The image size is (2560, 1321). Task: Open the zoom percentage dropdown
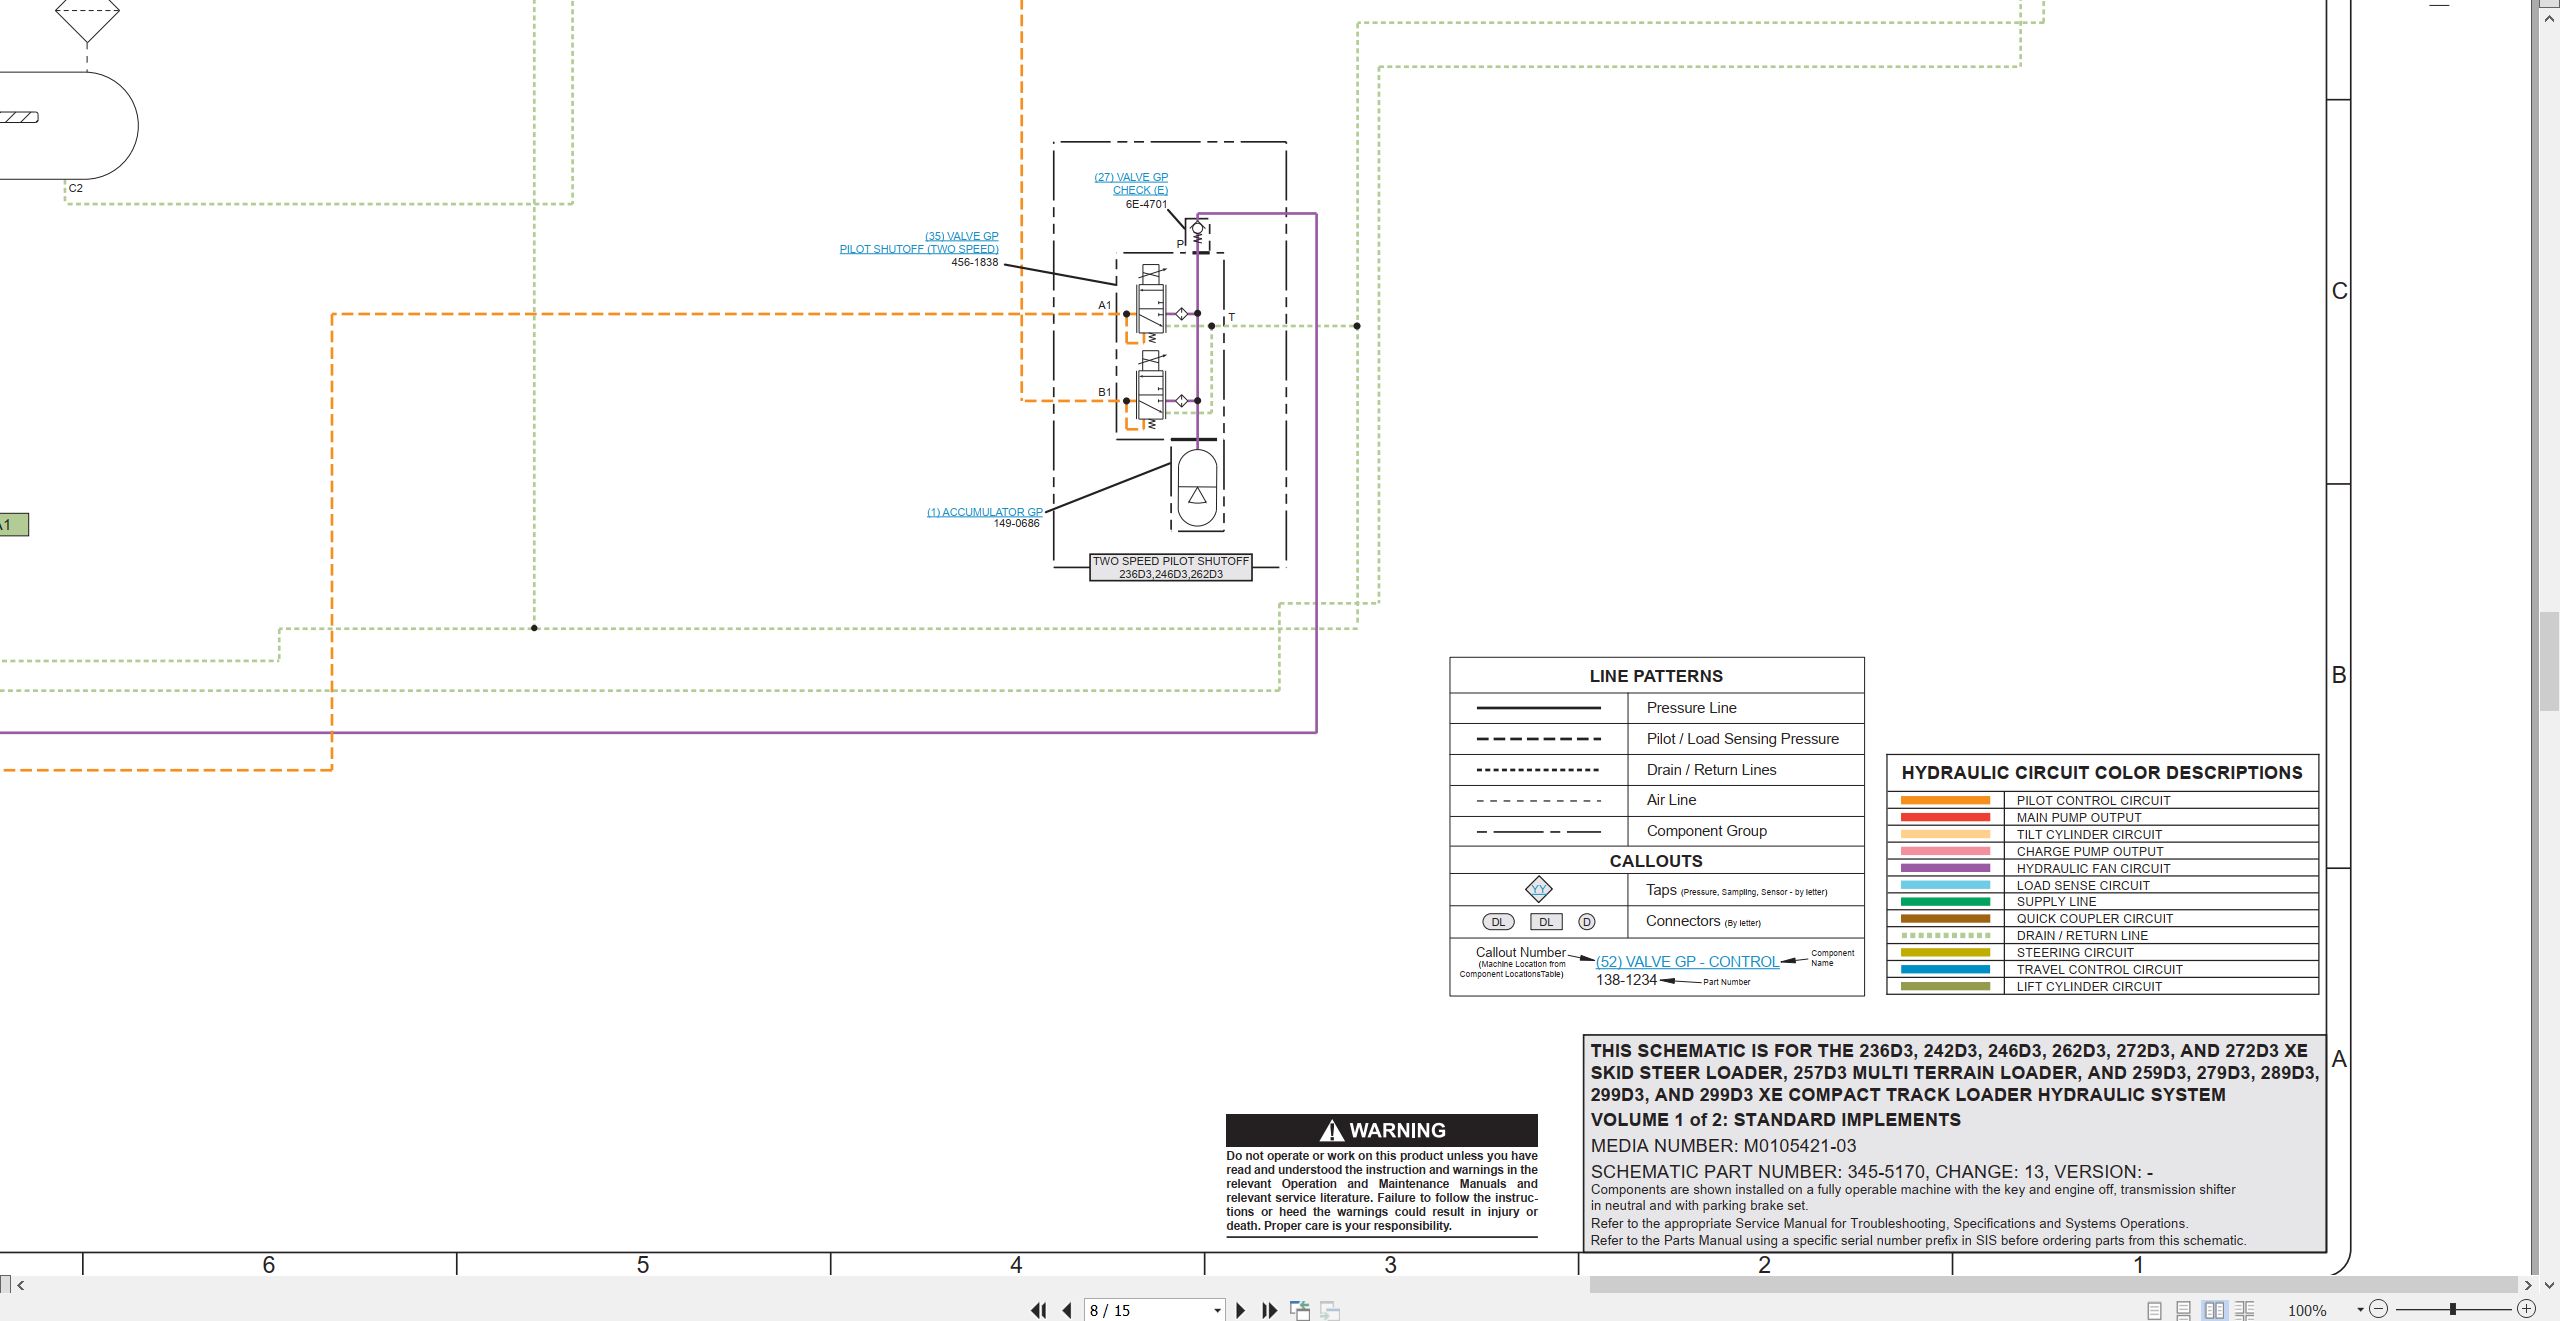(x=2360, y=1310)
